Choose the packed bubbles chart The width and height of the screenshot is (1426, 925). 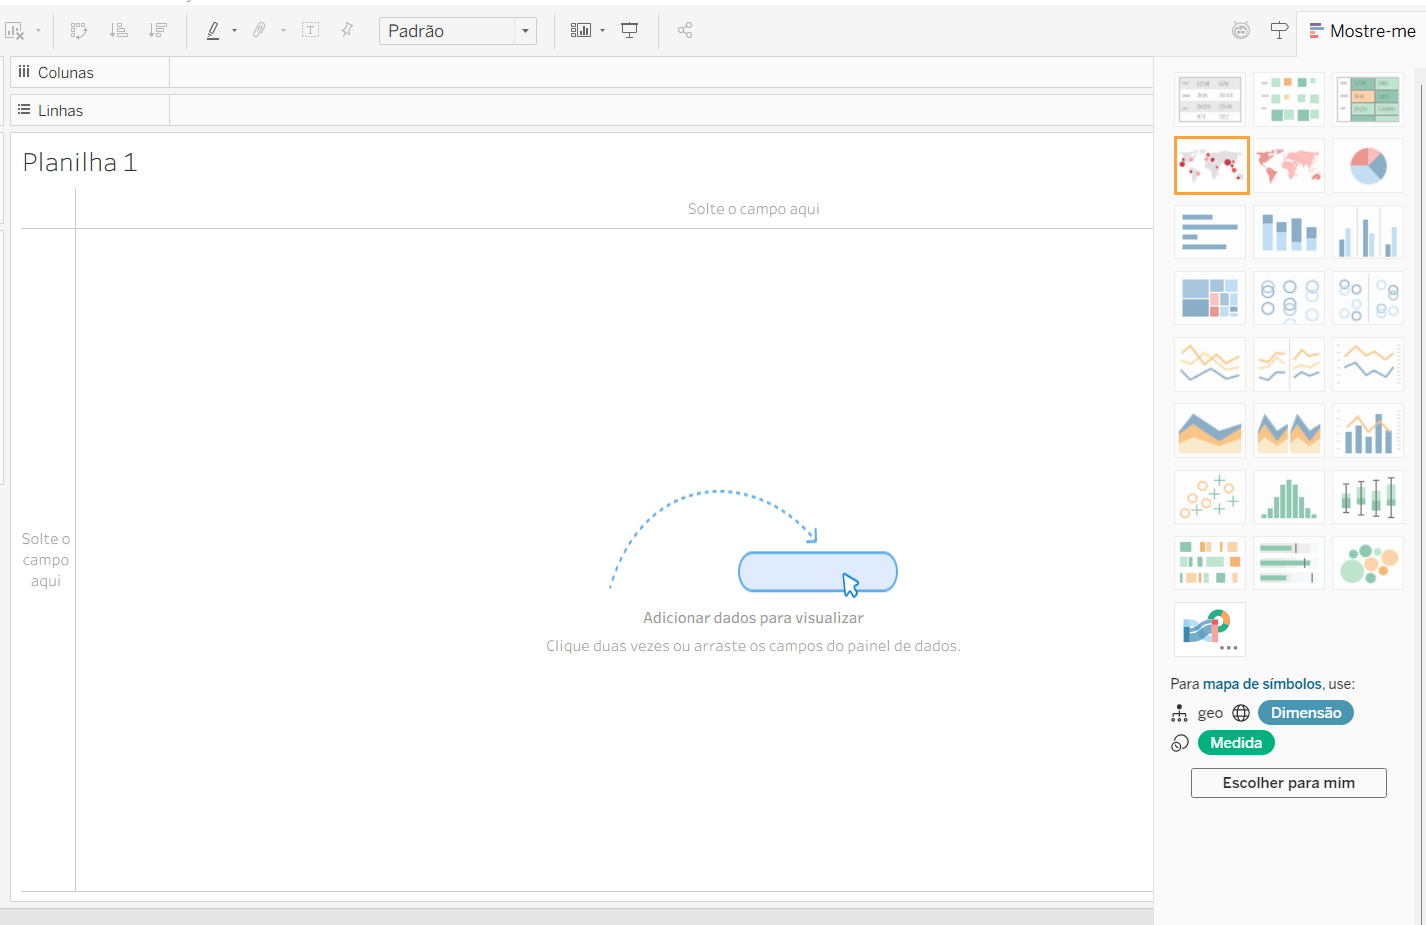(1368, 563)
